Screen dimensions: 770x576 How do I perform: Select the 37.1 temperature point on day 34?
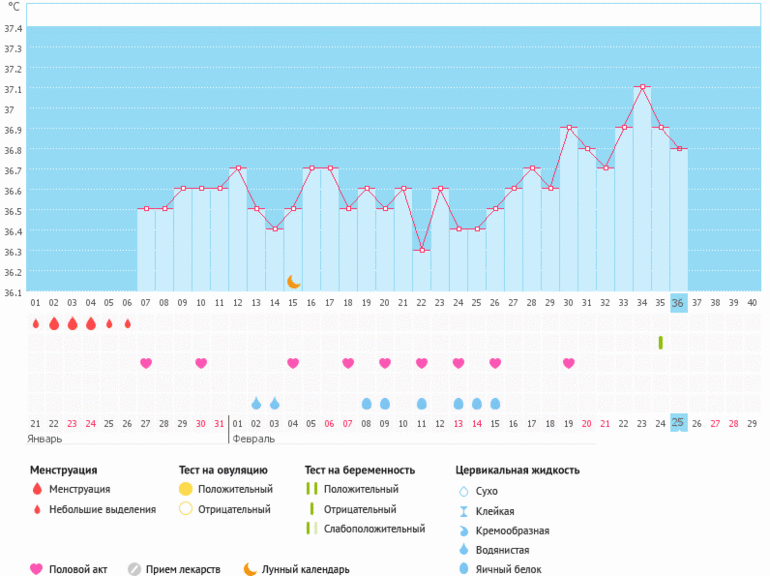[x=642, y=87]
